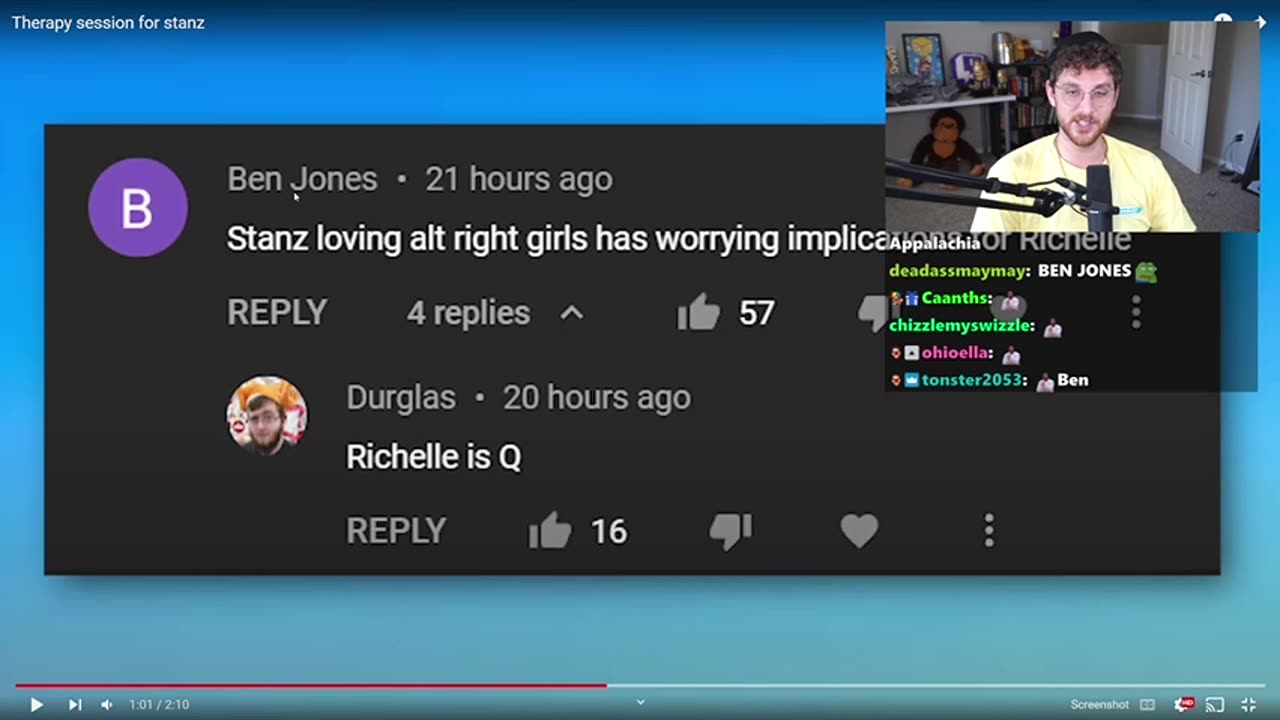Open Durglas's profile avatar

click(x=267, y=416)
